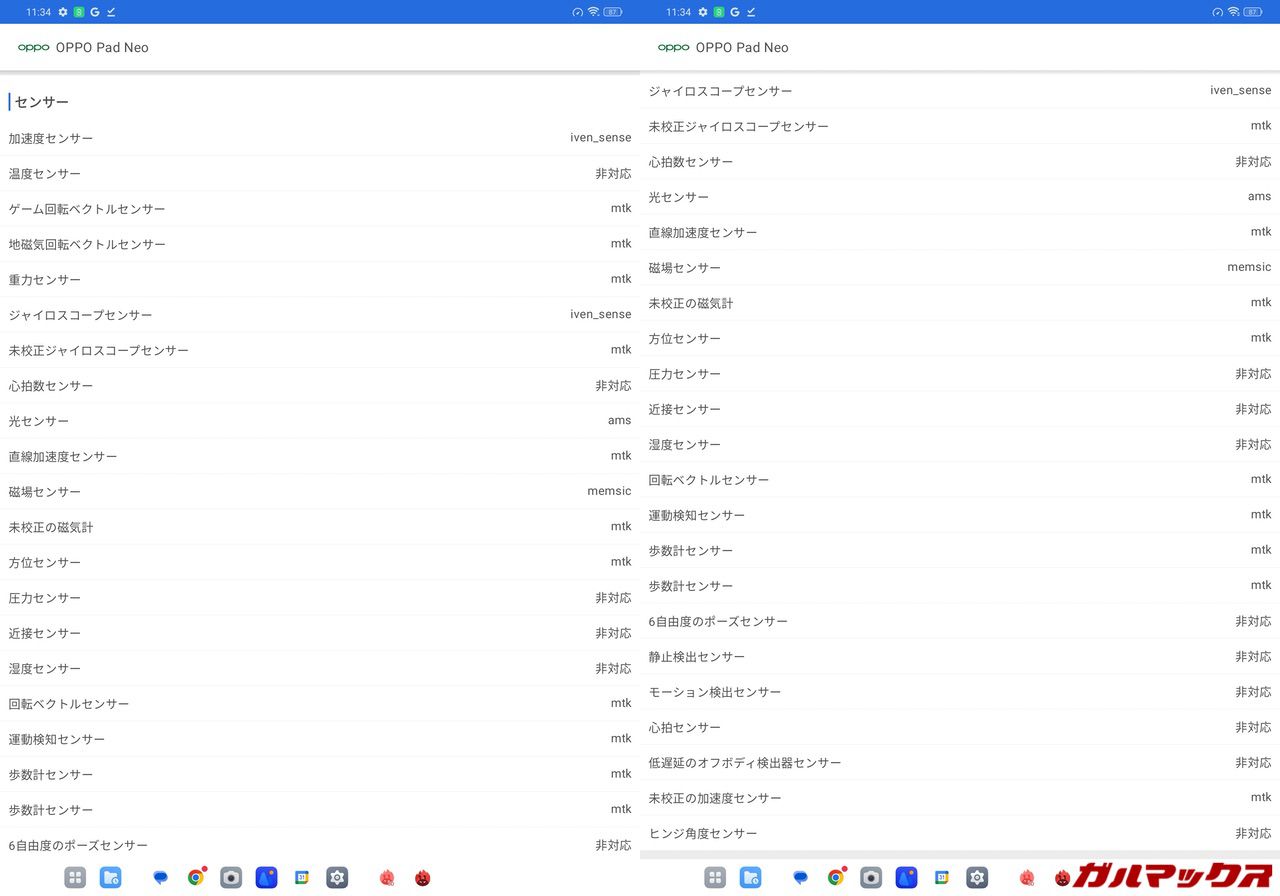The height and width of the screenshot is (896, 1280).
Task: Select the ヒンジ角度センサー row
Action: click(x=960, y=834)
